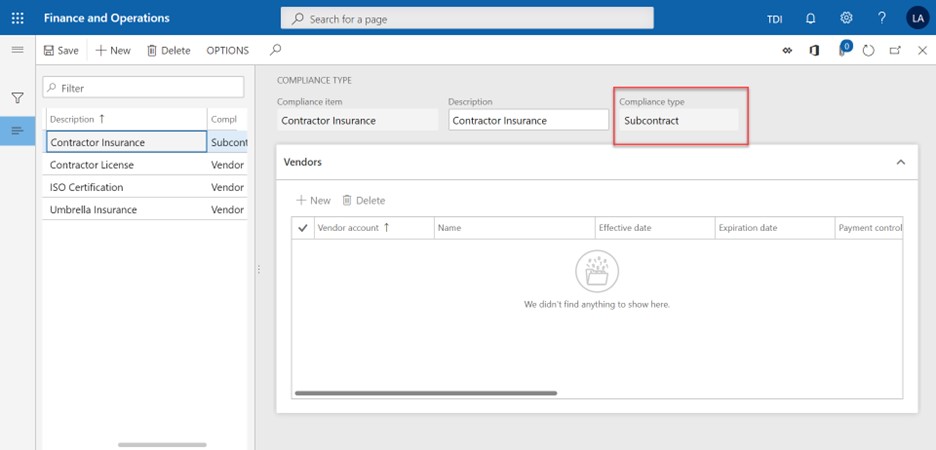Click the notifications bell icon
Image resolution: width=936 pixels, height=450 pixels.
pyautogui.click(x=810, y=18)
